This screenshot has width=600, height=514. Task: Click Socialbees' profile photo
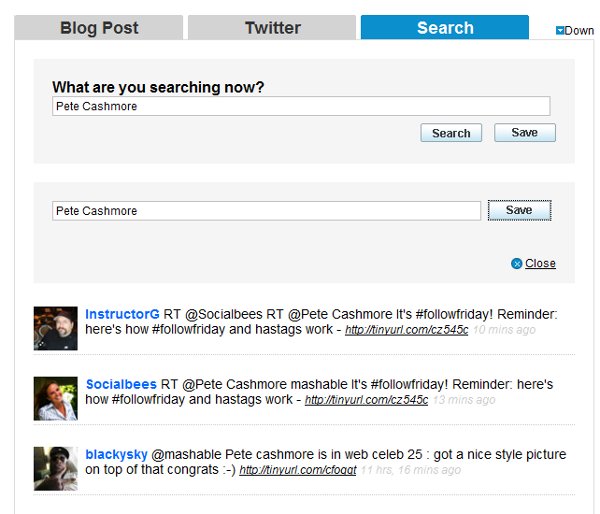tap(55, 399)
